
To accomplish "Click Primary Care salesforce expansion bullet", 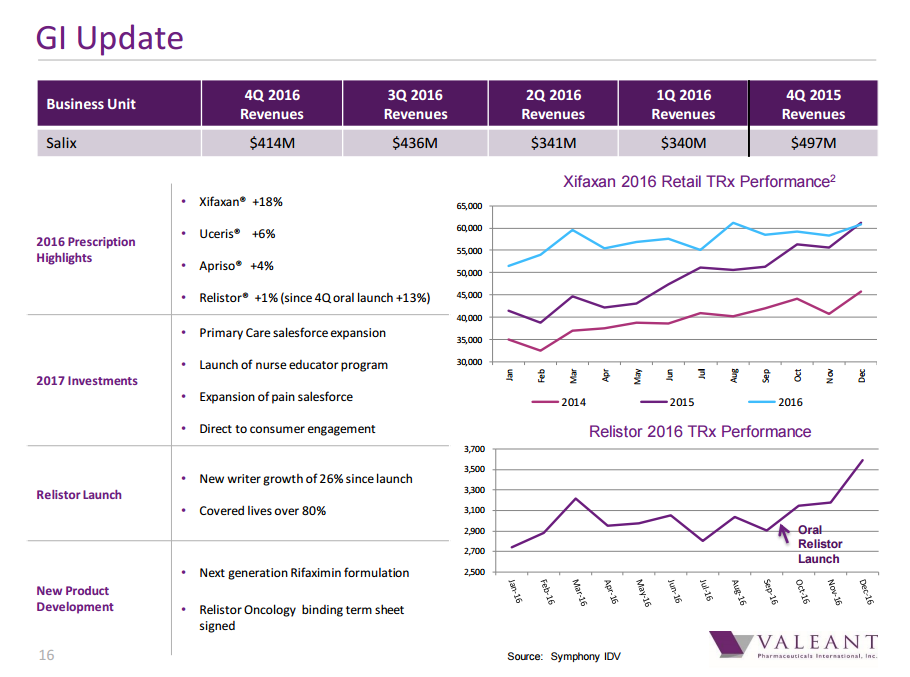I will click(292, 333).
